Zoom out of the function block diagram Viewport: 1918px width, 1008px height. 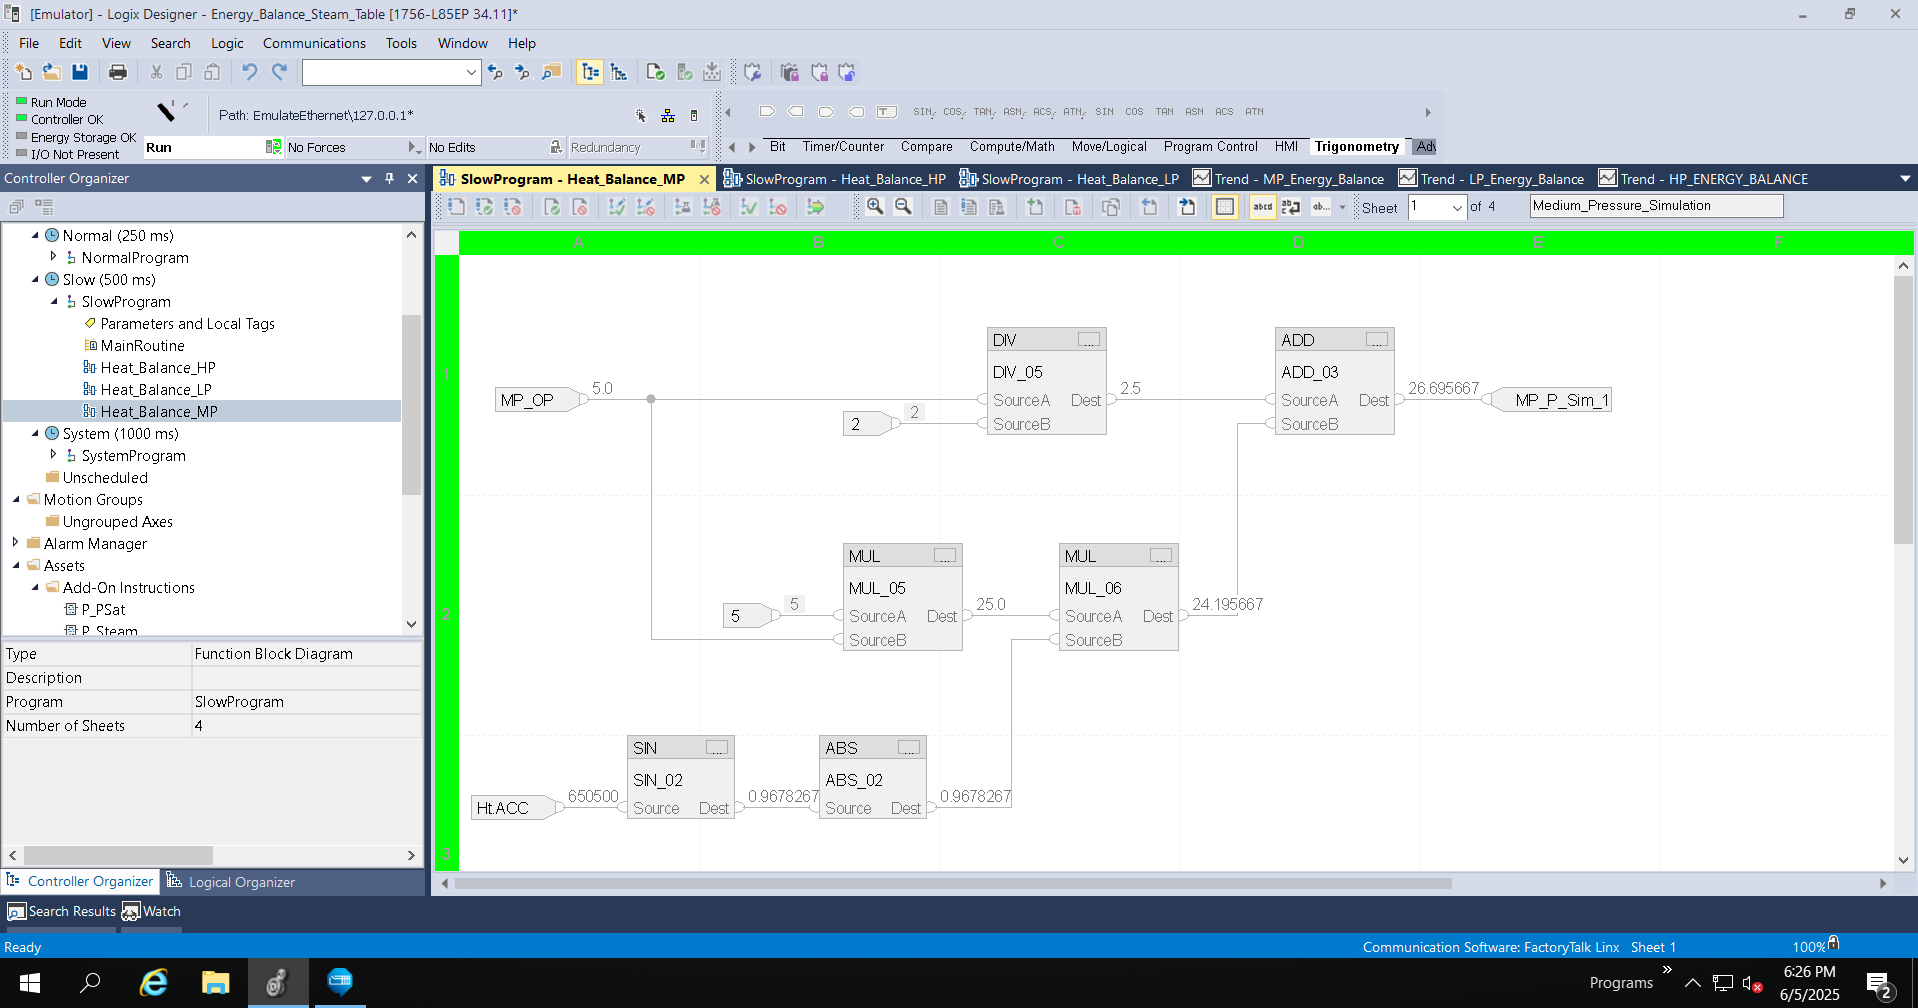[x=904, y=207]
